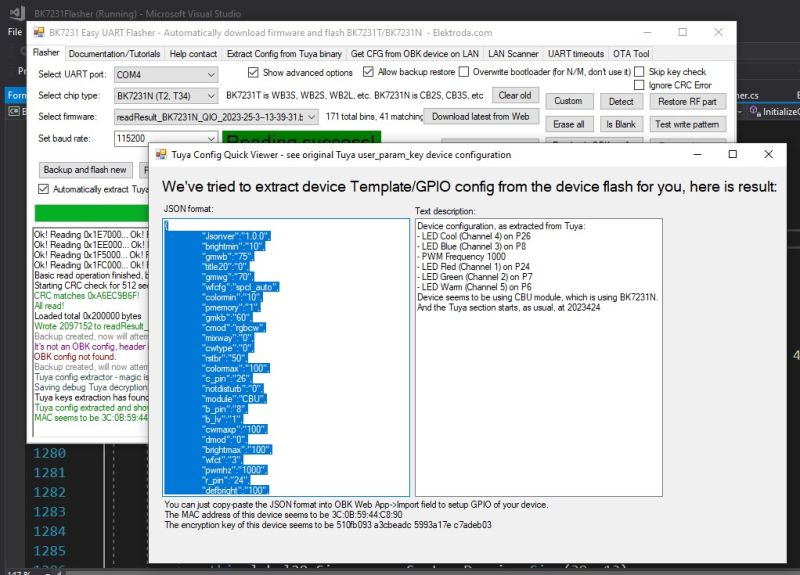Screen dimensions: 800x575
Task: Open the Flasher tab
Action: [x=46, y=53]
